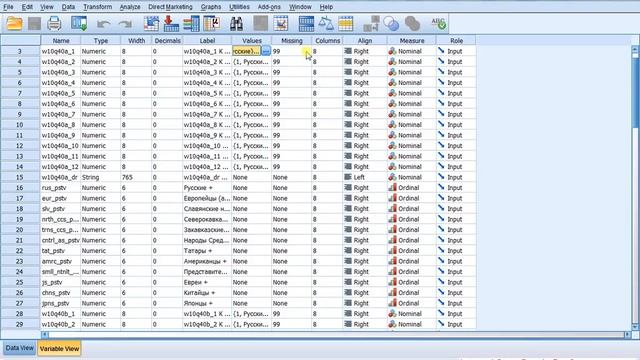Open the Graphs menu
This screenshot has height=360, width=640.
pyautogui.click(x=211, y=7)
